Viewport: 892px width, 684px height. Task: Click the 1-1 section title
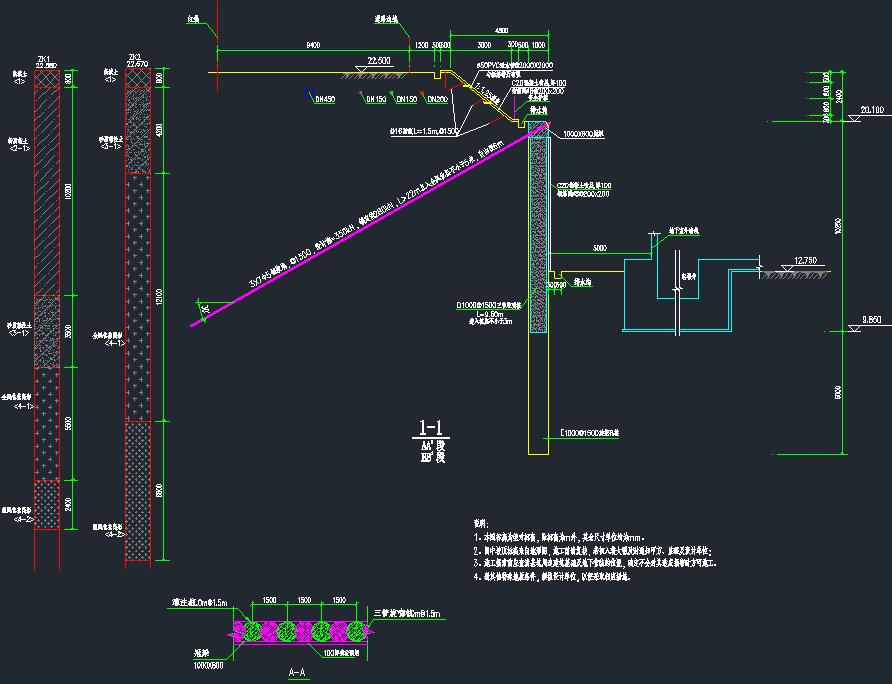coord(432,428)
